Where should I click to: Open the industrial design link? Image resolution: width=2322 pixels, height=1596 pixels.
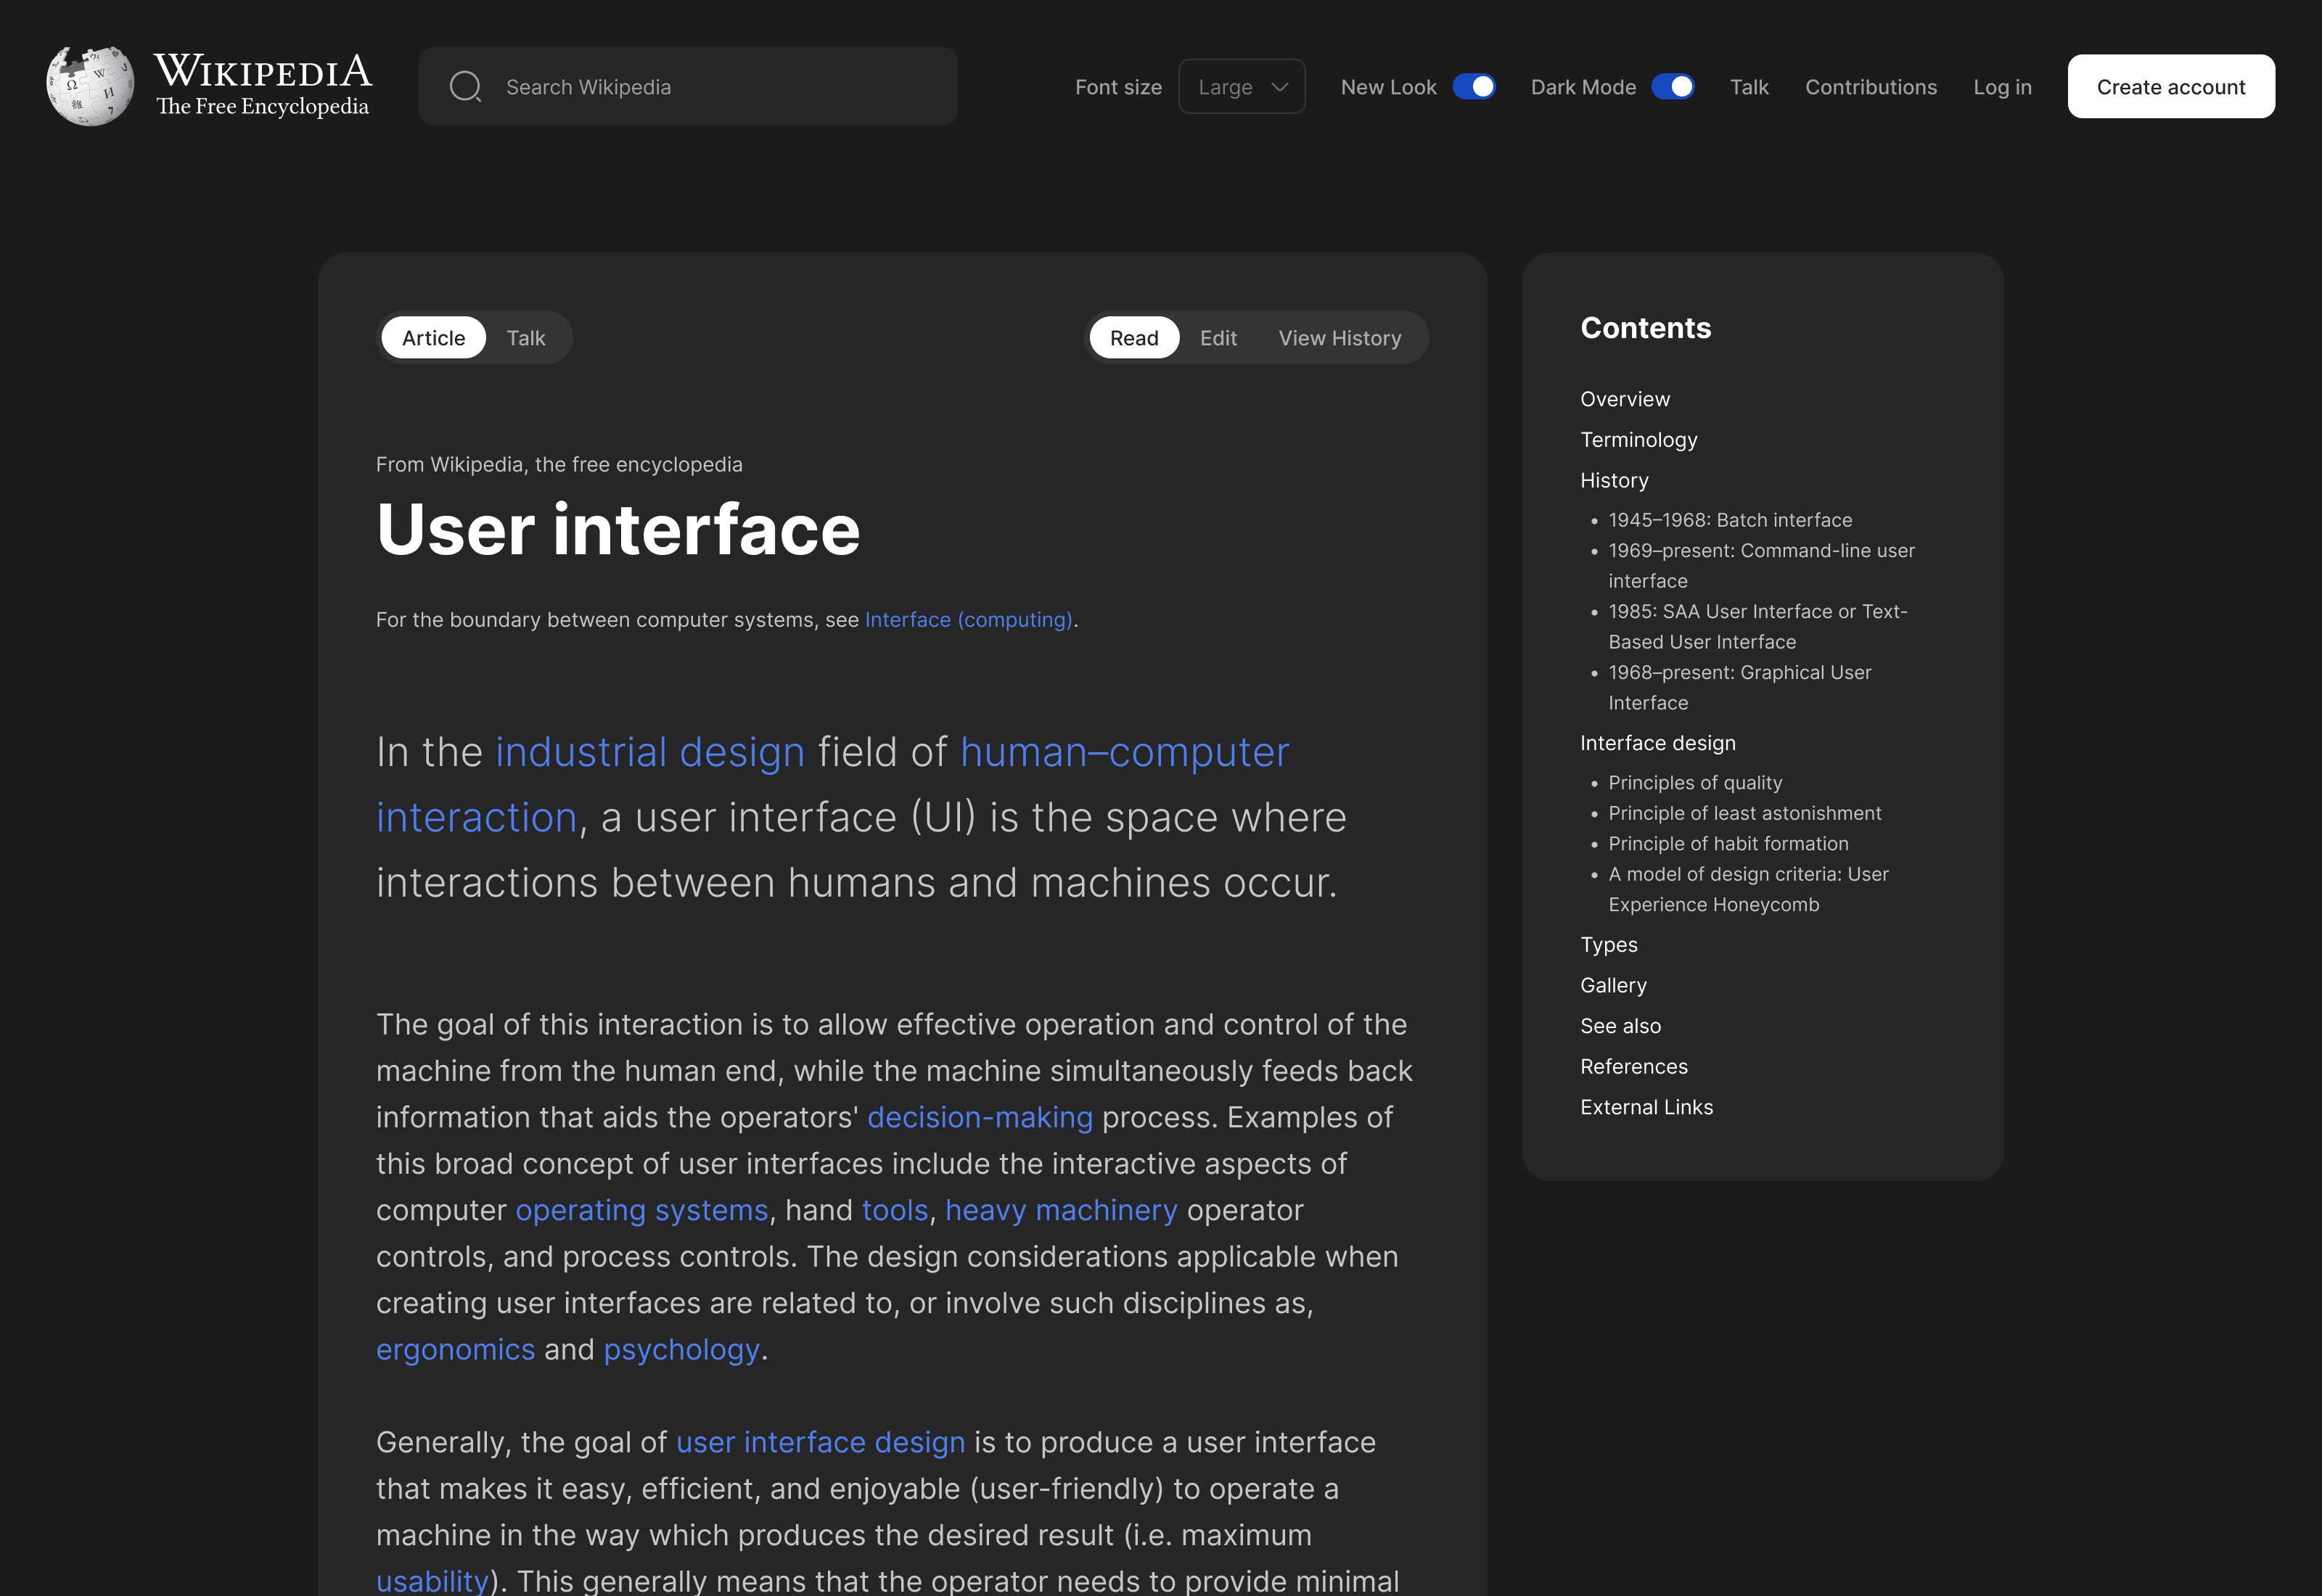pos(650,752)
